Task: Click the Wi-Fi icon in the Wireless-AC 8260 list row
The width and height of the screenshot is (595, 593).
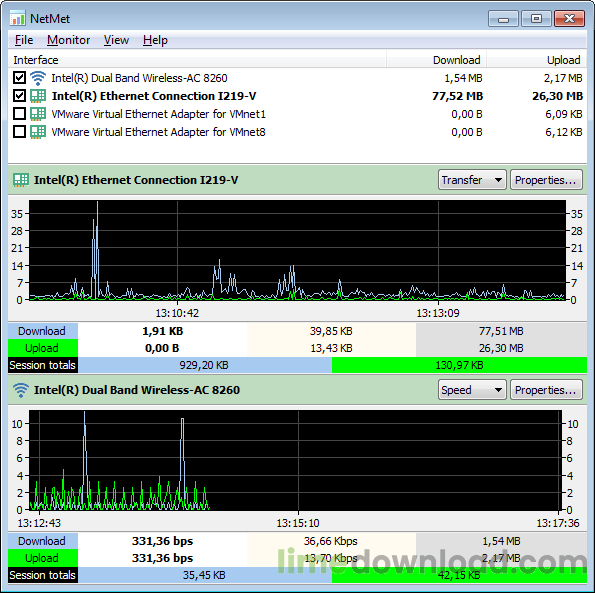Action: click(38, 78)
